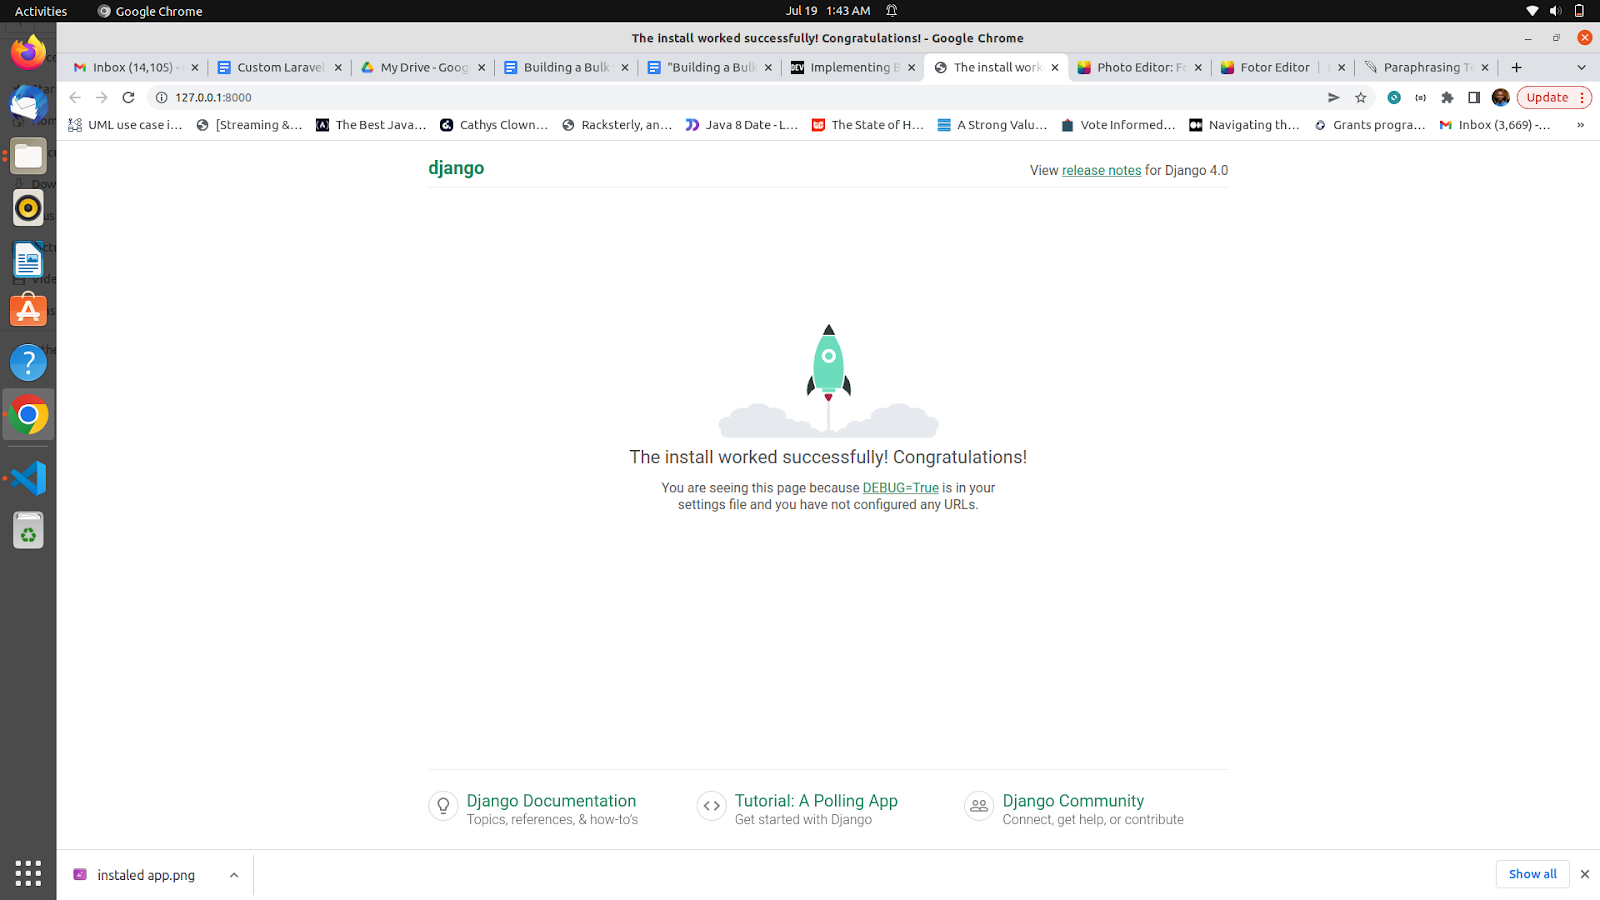Image resolution: width=1600 pixels, height=900 pixels.
Task: Launch Thunderbird mail from the dock
Action: pyautogui.click(x=28, y=104)
